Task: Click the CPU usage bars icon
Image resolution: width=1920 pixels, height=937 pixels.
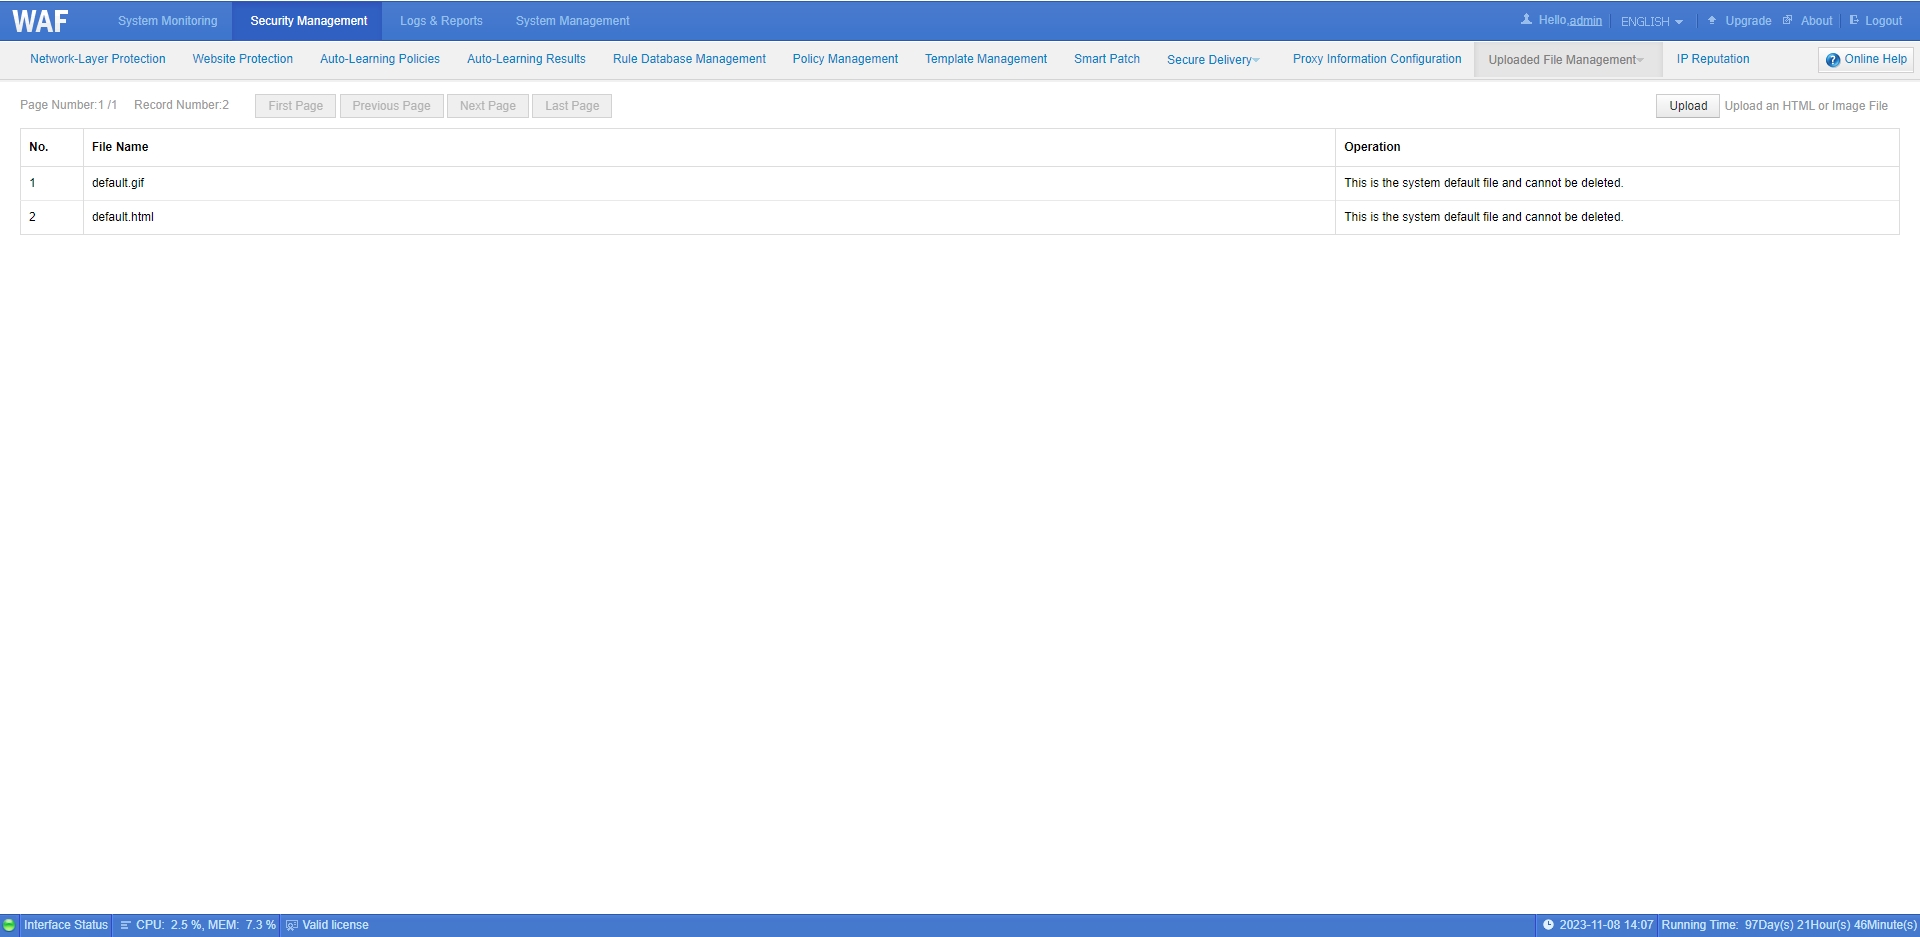Action: coord(126,925)
